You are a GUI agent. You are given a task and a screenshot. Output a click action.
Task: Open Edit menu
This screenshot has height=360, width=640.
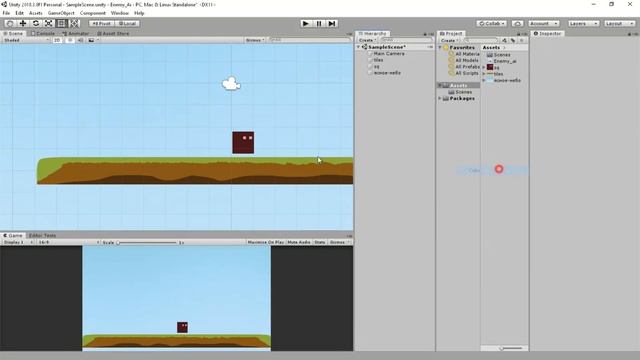(19, 13)
